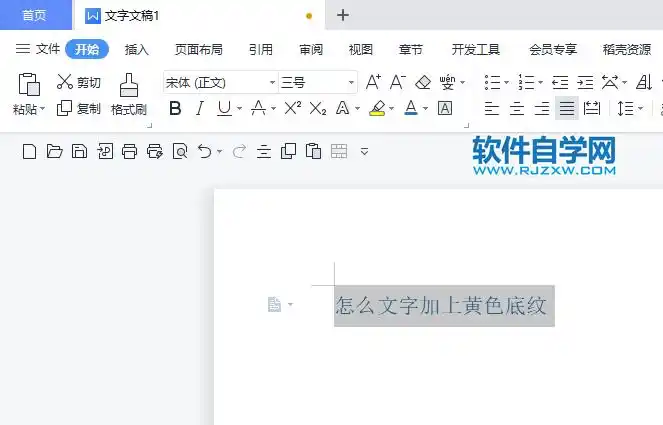Clear formatting with eraser icon
The image size is (663, 425).
(x=423, y=82)
